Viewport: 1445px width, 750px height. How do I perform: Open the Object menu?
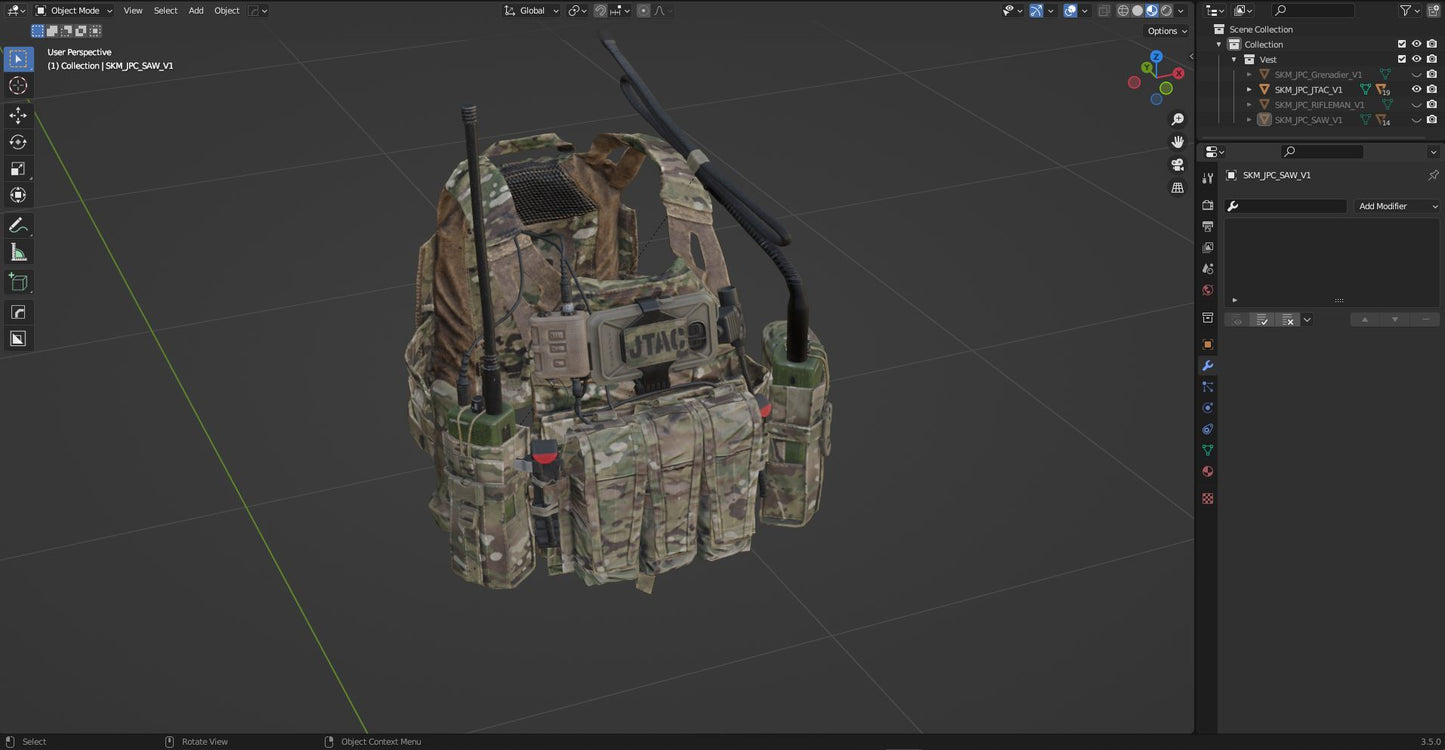tap(226, 10)
